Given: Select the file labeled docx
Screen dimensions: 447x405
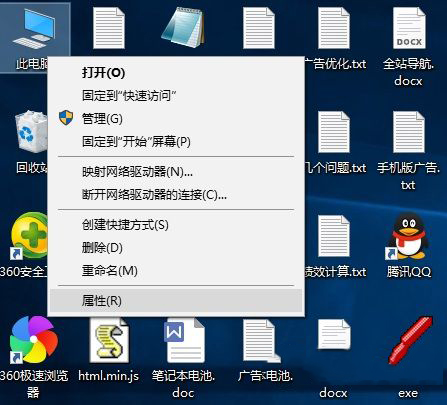Looking at the screenshot, I should (x=334, y=334).
